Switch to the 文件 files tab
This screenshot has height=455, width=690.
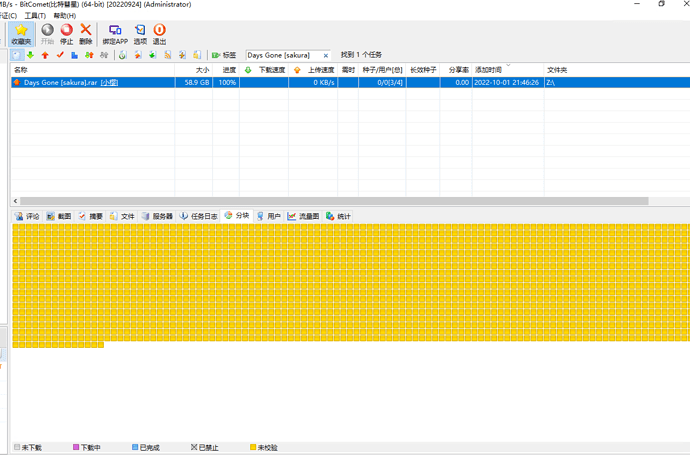tap(122, 216)
